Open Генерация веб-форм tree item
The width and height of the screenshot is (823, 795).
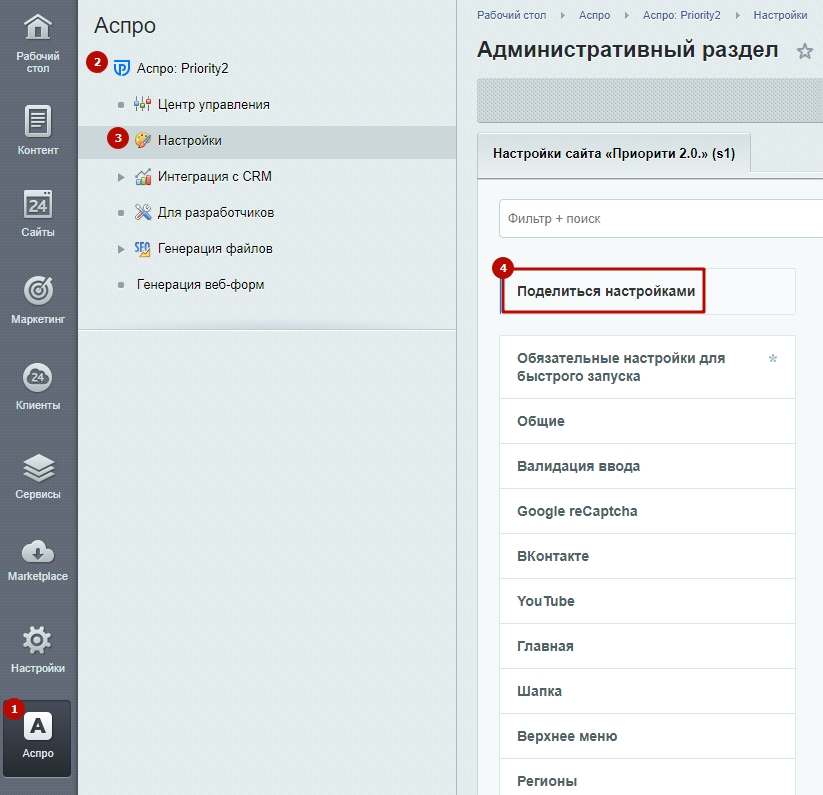click(x=201, y=284)
